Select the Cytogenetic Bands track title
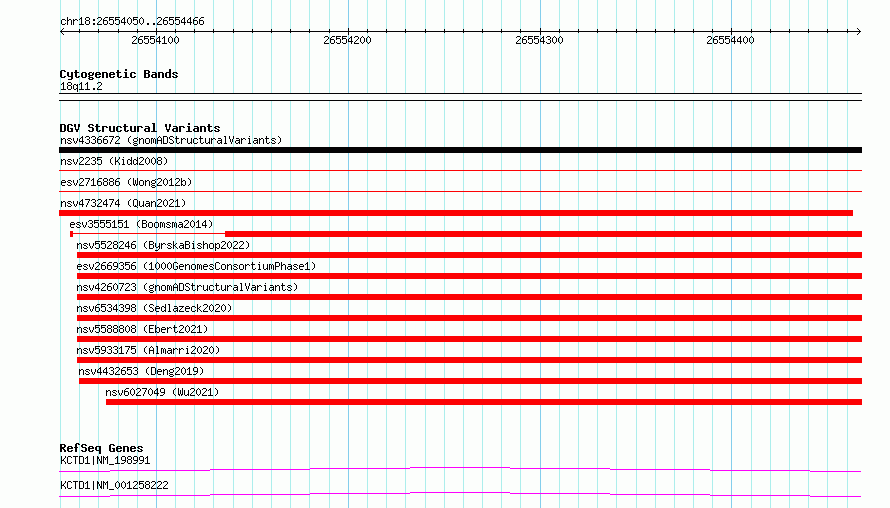Screen dimensions: 890x508 [119, 74]
